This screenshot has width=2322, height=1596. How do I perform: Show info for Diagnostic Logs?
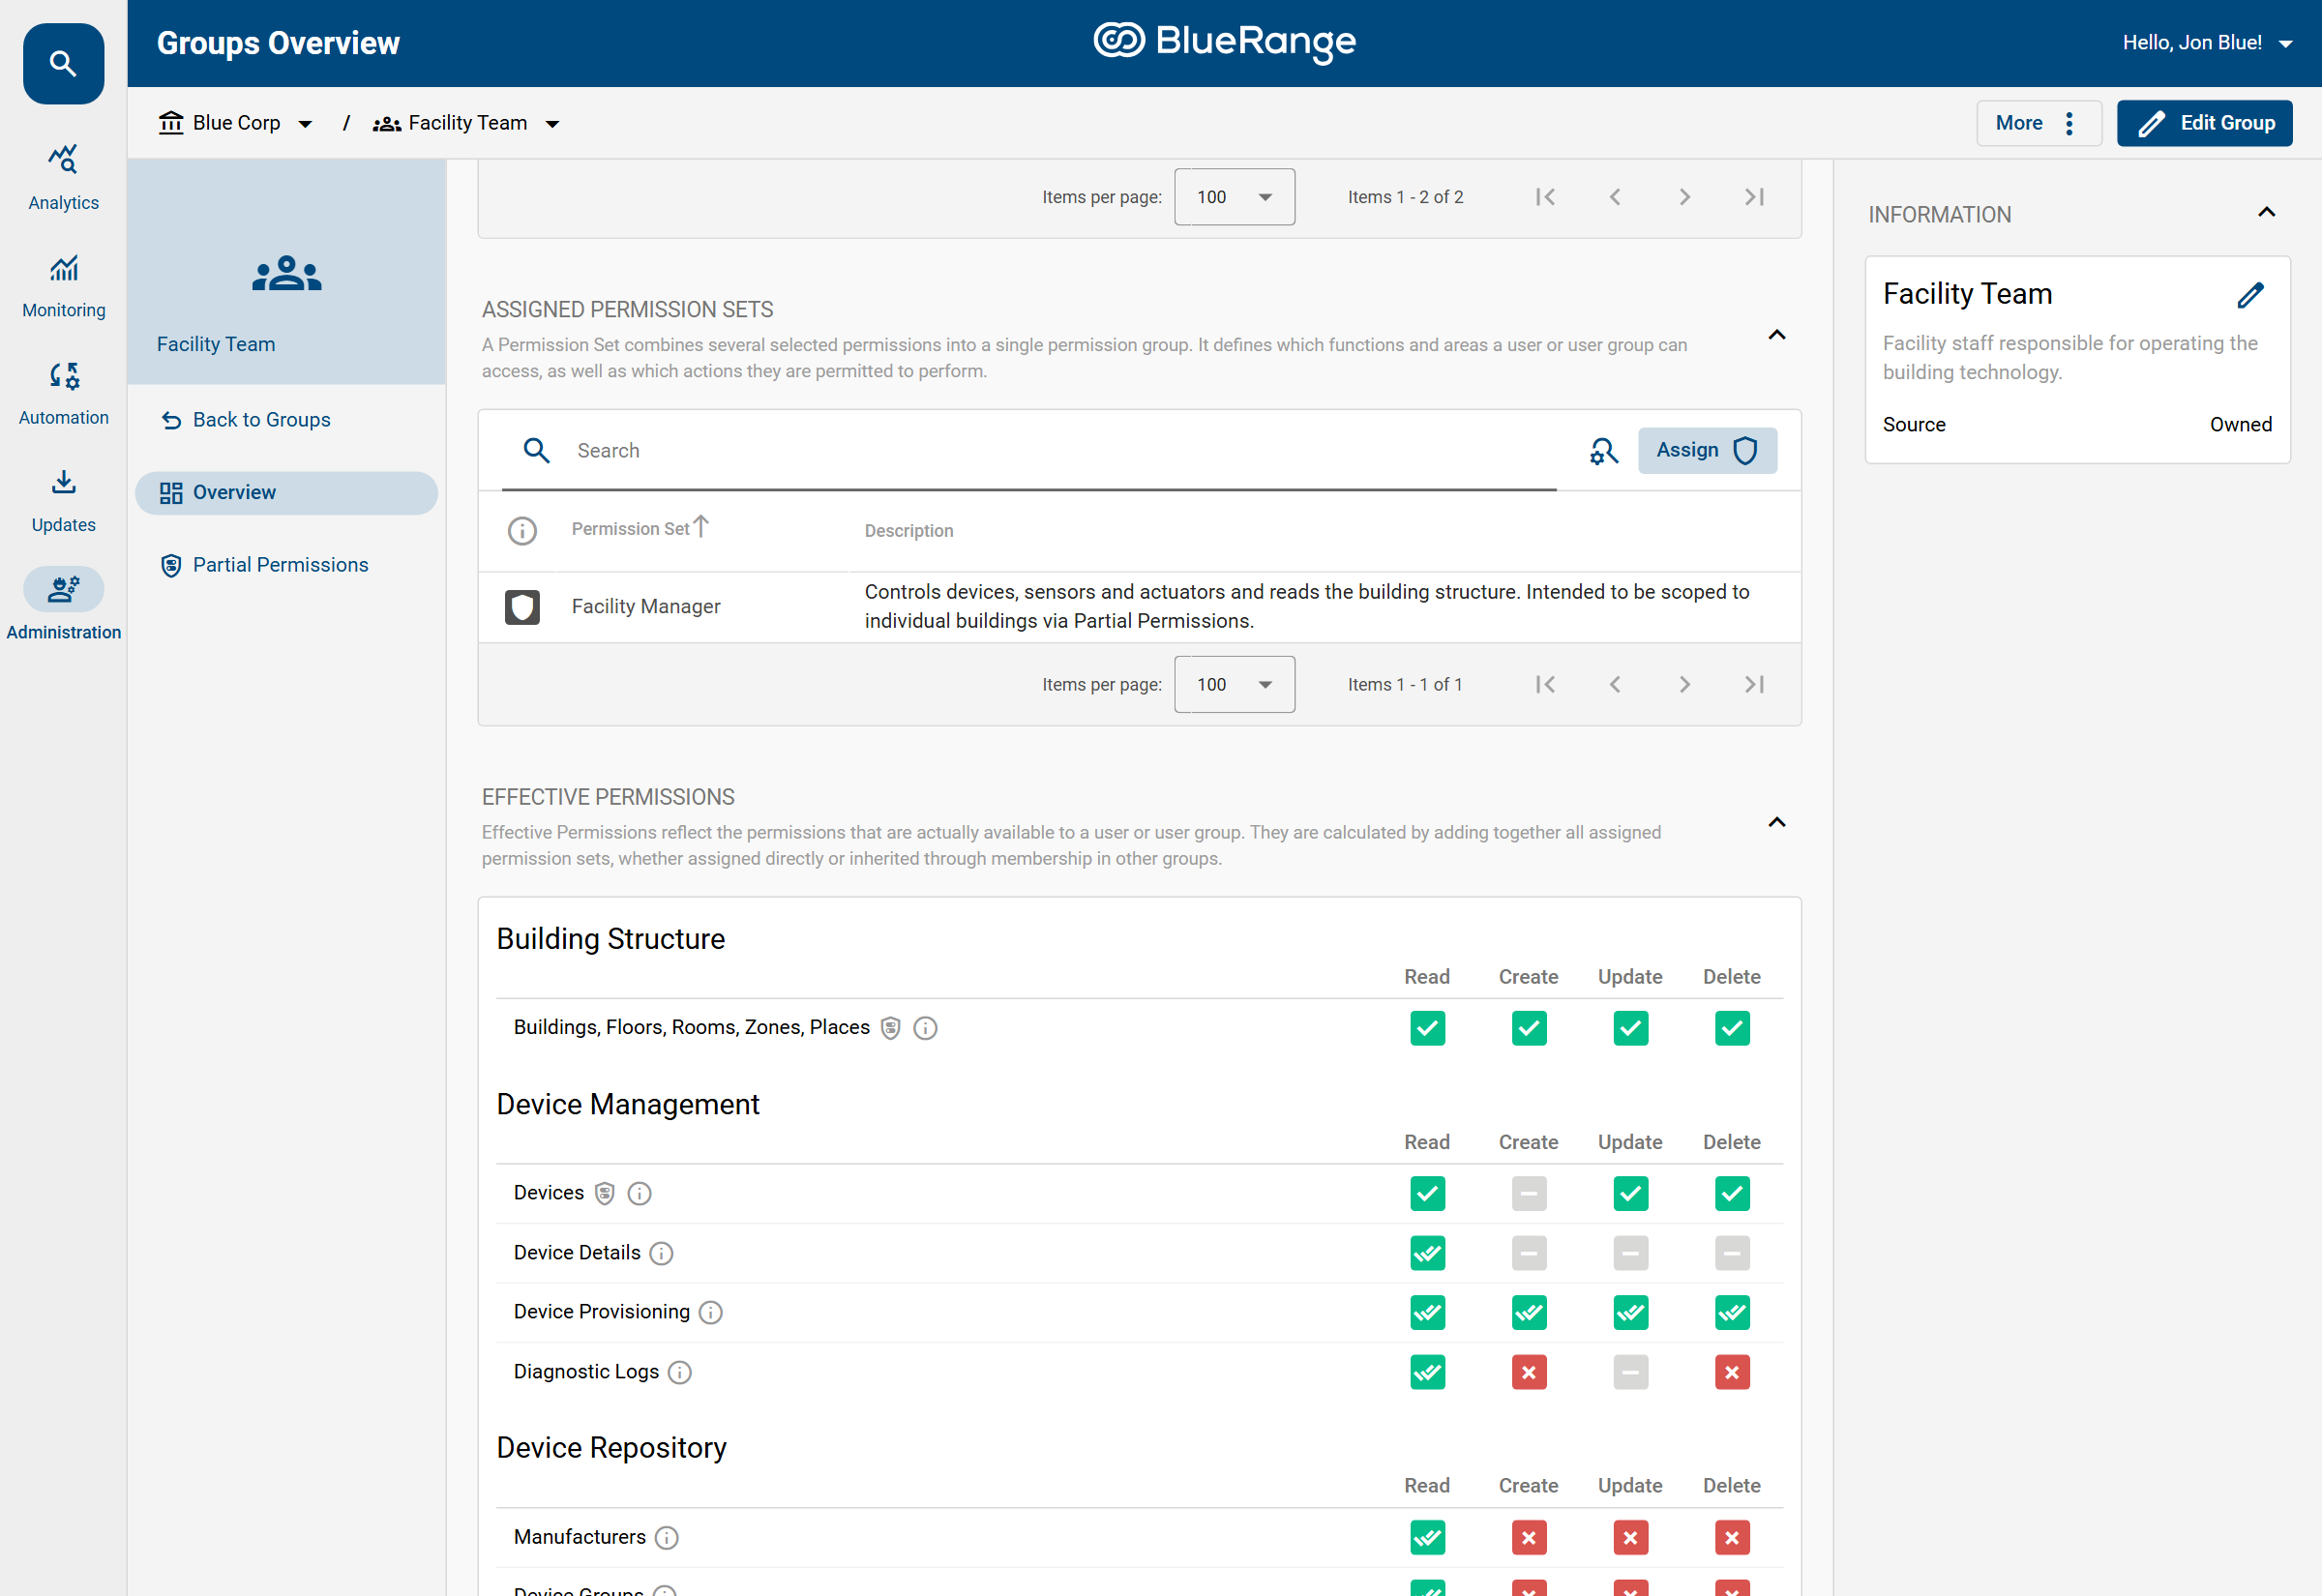tap(679, 1373)
